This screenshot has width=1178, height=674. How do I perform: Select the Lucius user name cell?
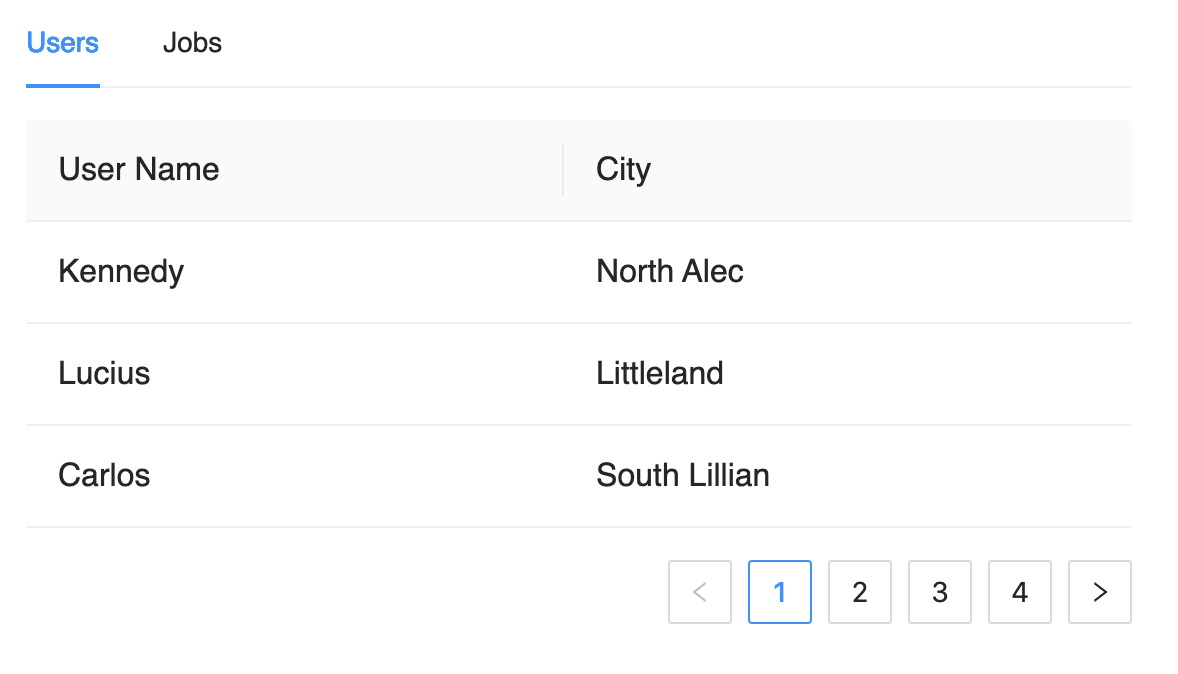click(x=104, y=373)
